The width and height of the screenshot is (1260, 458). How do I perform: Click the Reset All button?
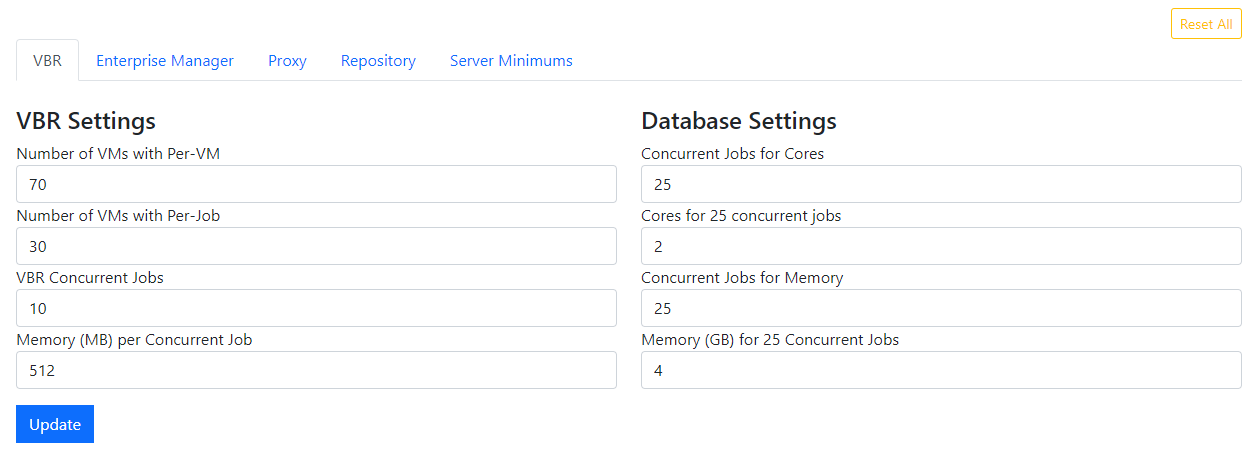tap(1205, 24)
